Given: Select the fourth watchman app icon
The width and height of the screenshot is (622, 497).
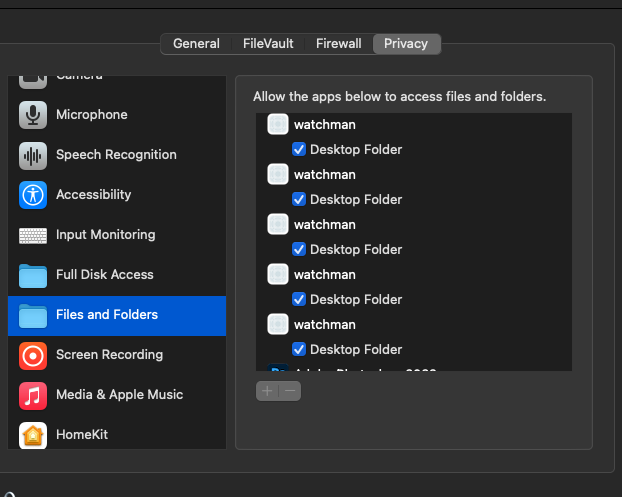Looking at the screenshot, I should 278,274.
